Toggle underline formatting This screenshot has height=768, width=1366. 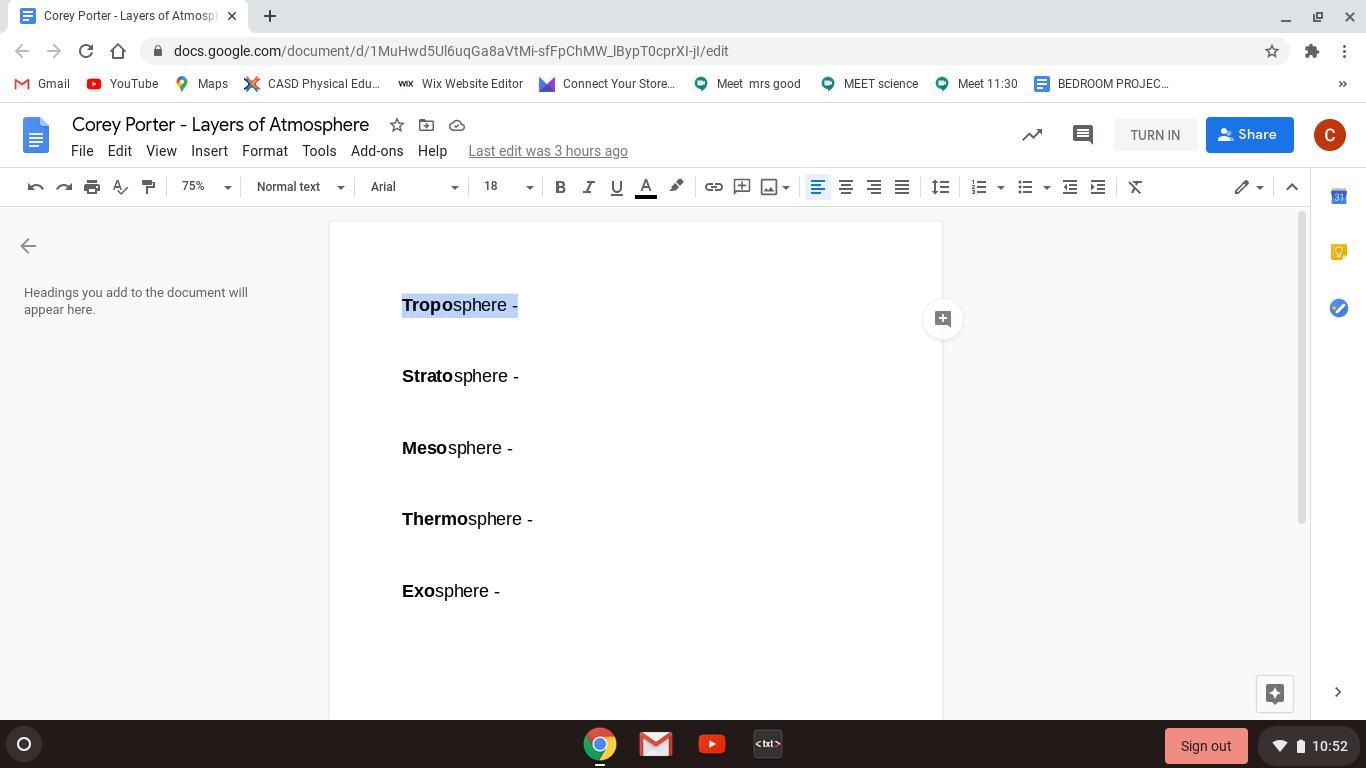616,187
